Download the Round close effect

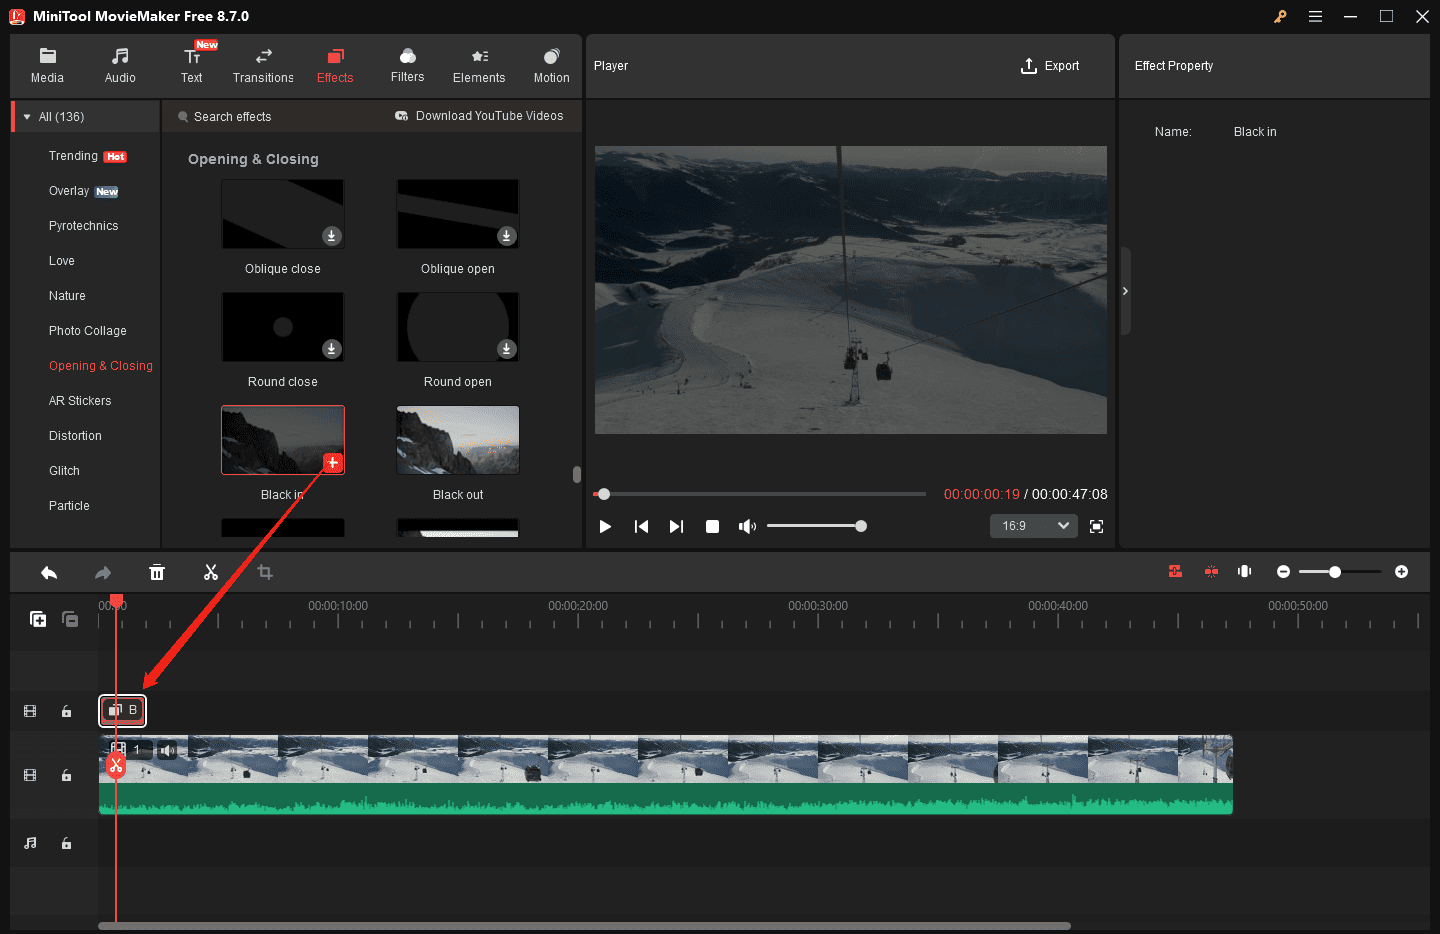click(331, 349)
